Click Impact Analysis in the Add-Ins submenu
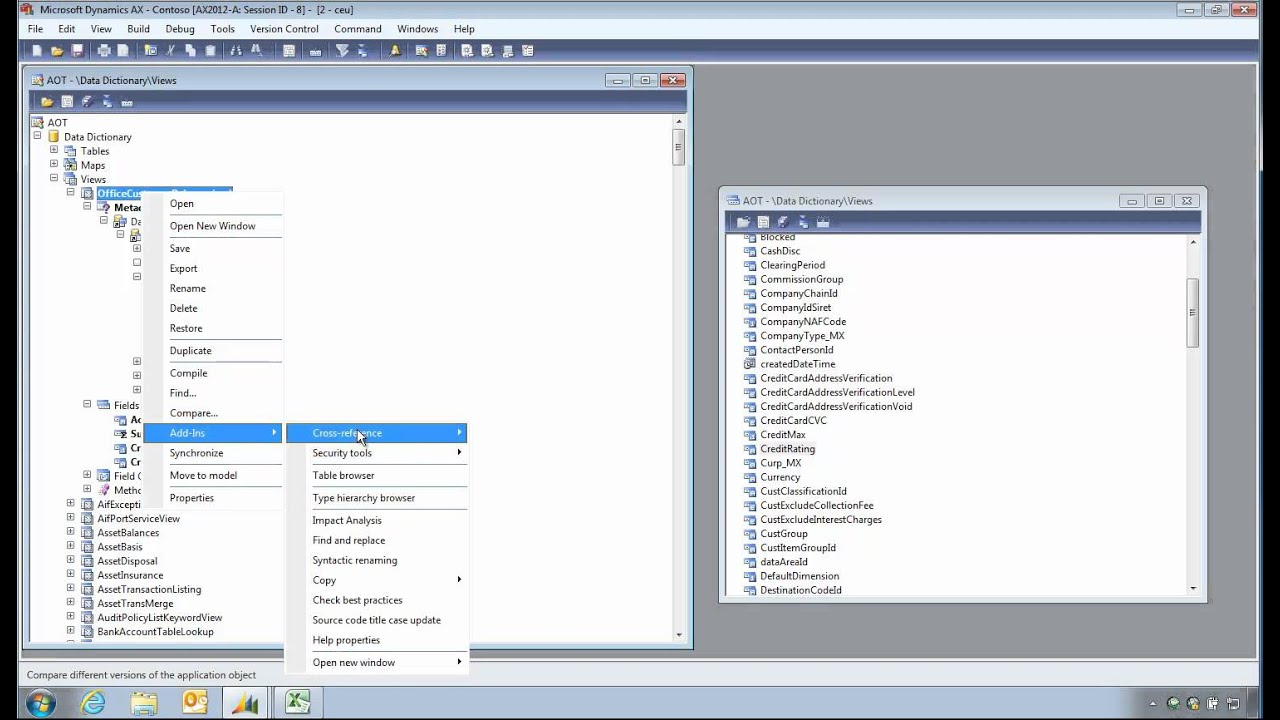Screen dimensions: 1280x720 point(376,520)
